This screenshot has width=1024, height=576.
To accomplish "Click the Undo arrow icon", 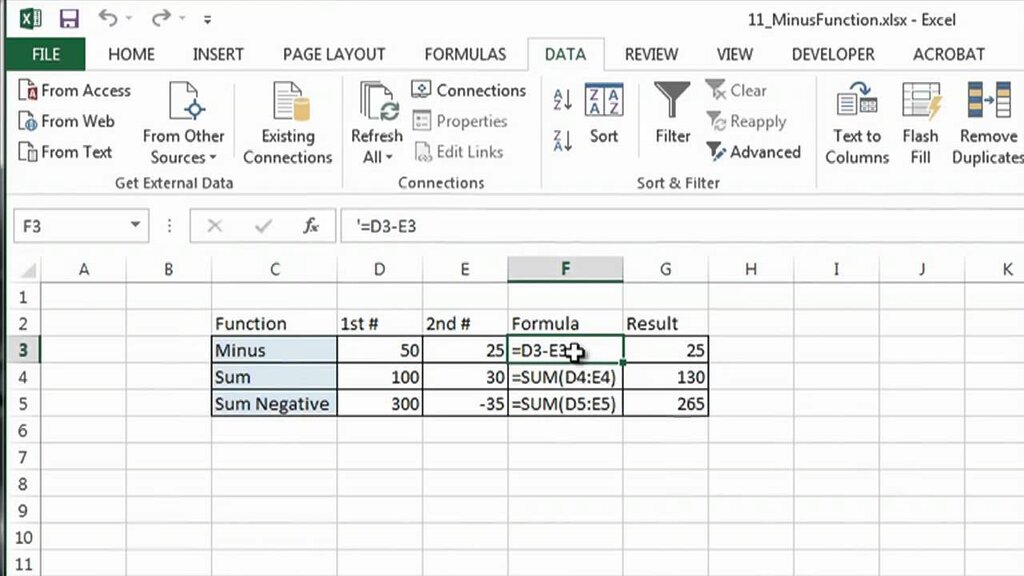I will 108,18.
